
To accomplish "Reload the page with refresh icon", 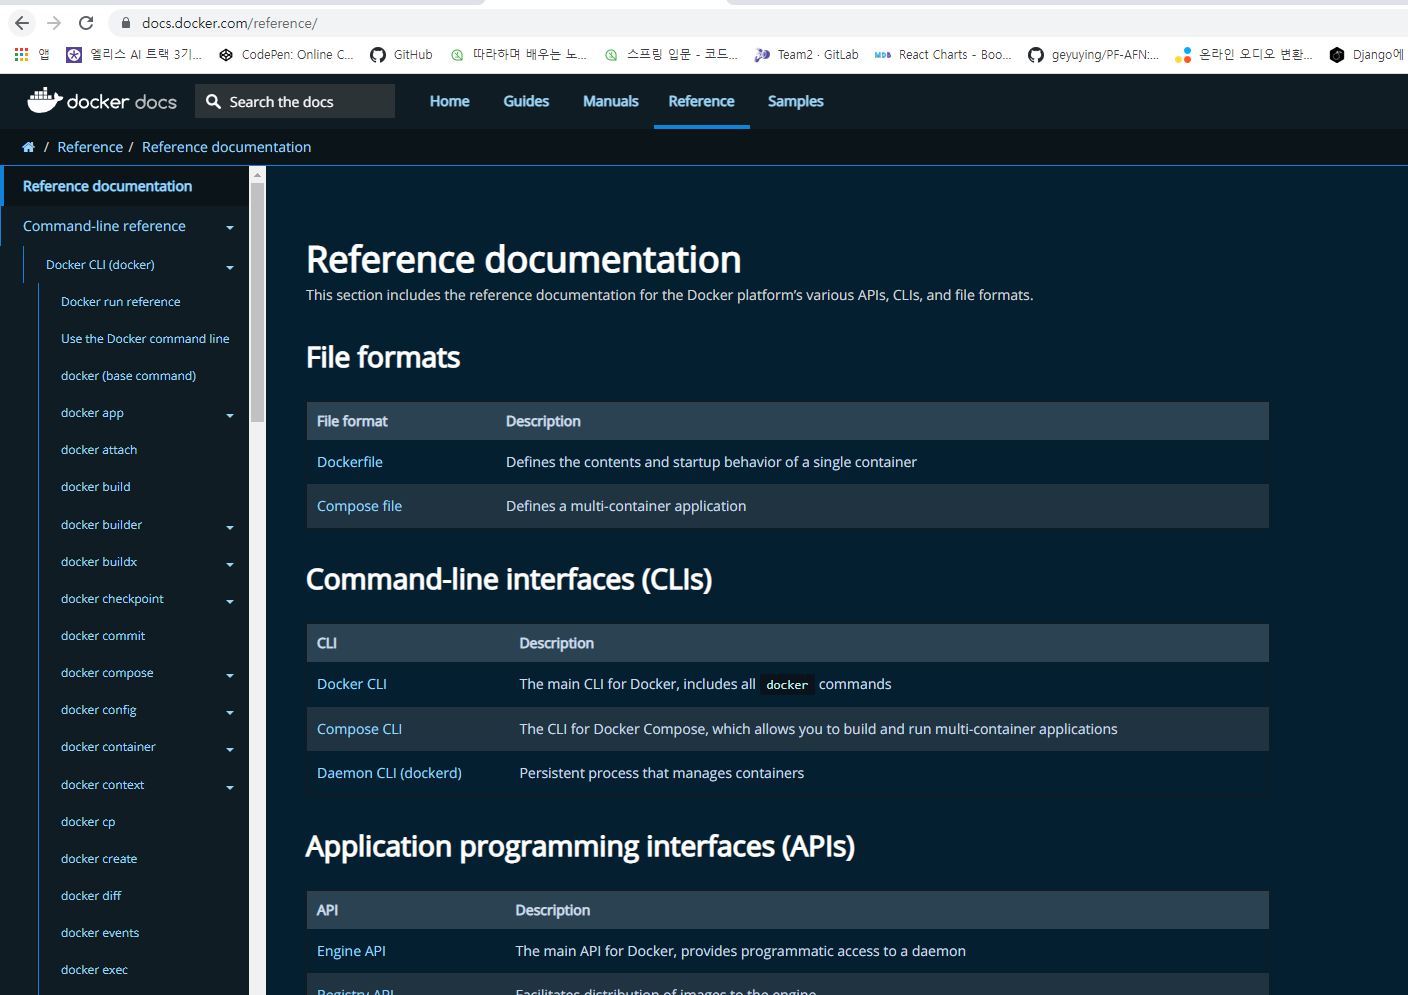I will coord(86,23).
